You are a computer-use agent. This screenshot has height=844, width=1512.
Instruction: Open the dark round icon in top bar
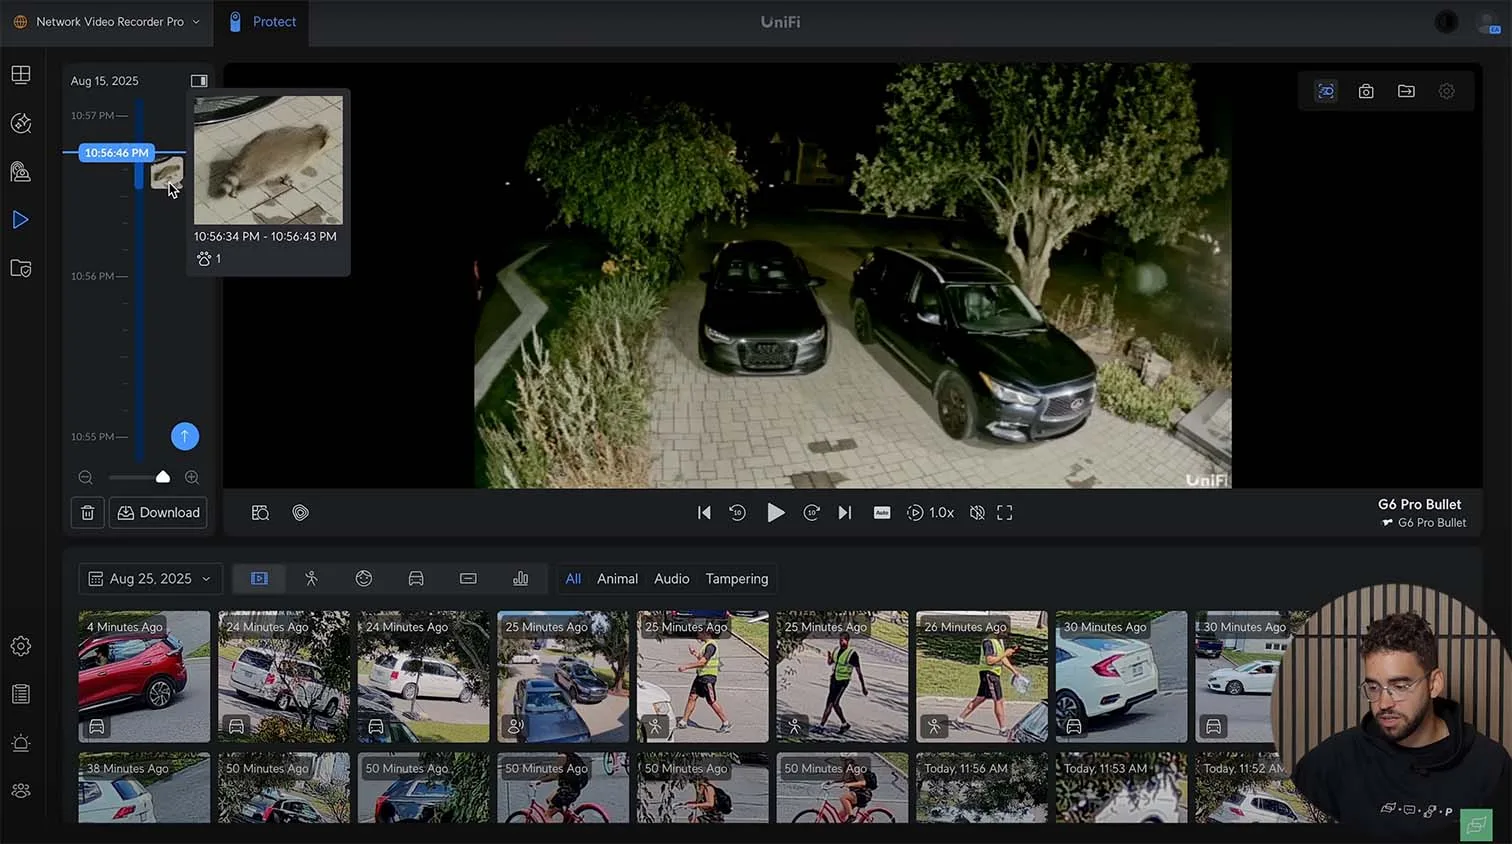[x=1446, y=22]
